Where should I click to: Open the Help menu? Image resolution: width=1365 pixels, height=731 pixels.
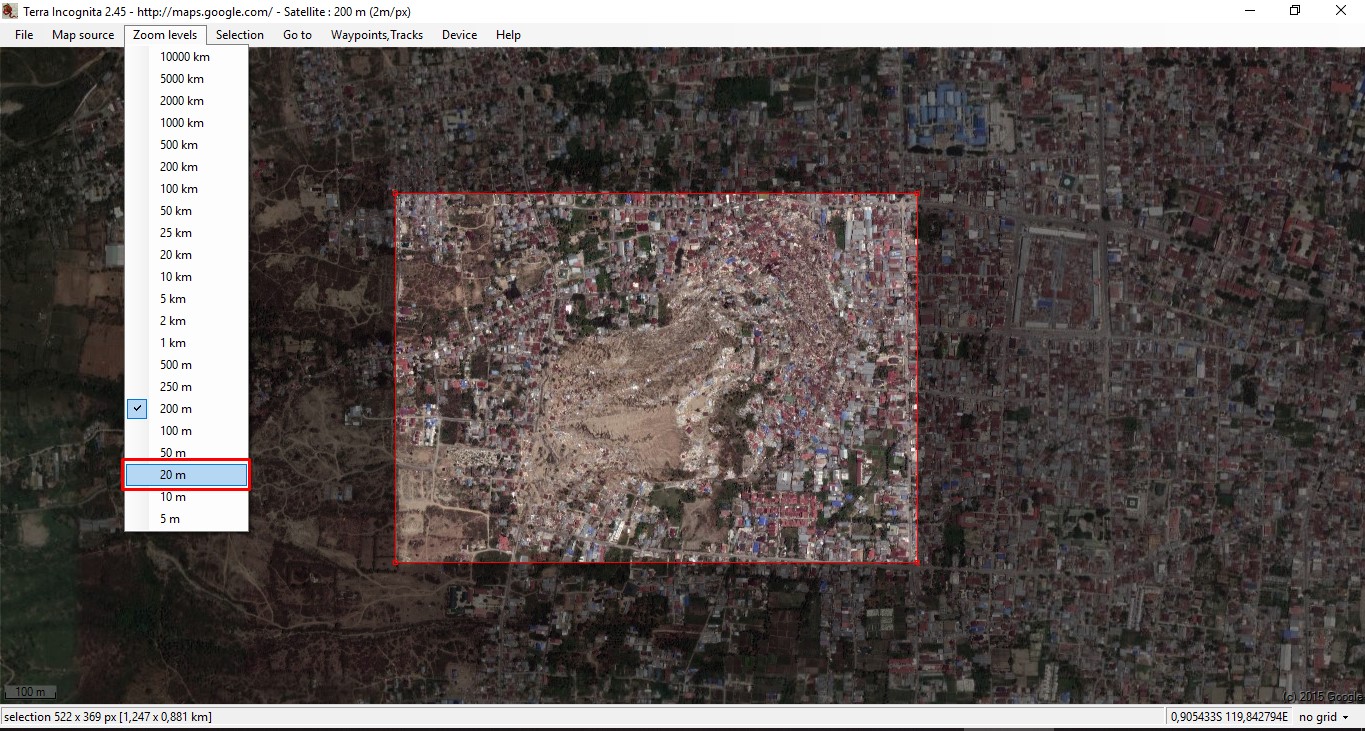coord(508,35)
